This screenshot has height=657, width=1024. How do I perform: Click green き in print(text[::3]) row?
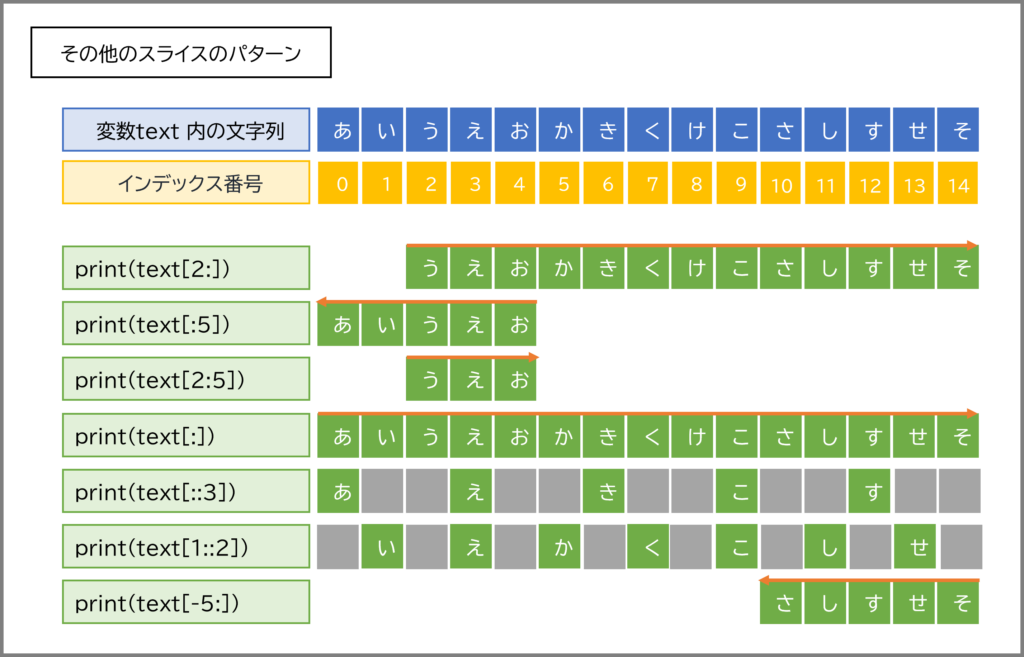603,490
